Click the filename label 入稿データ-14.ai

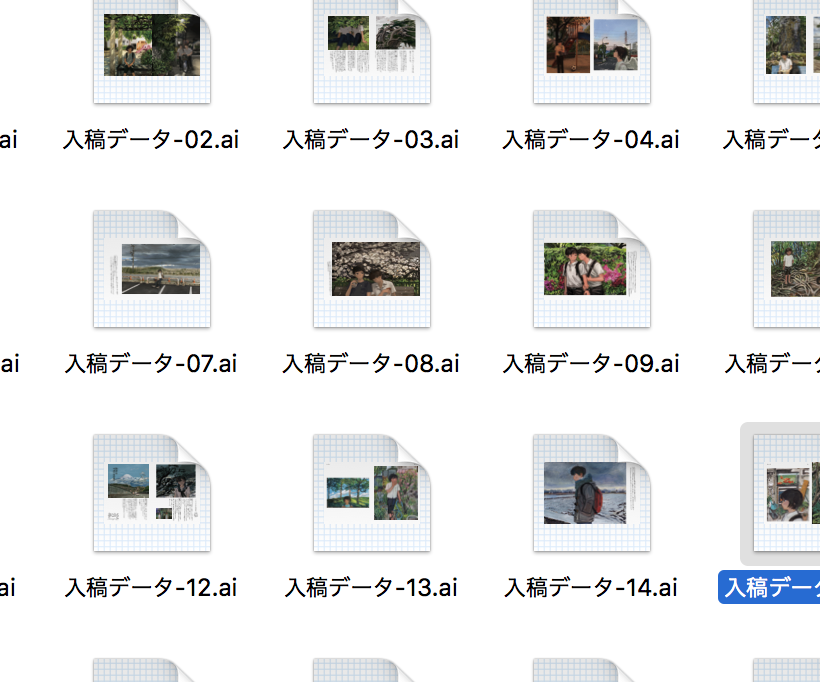tap(591, 587)
